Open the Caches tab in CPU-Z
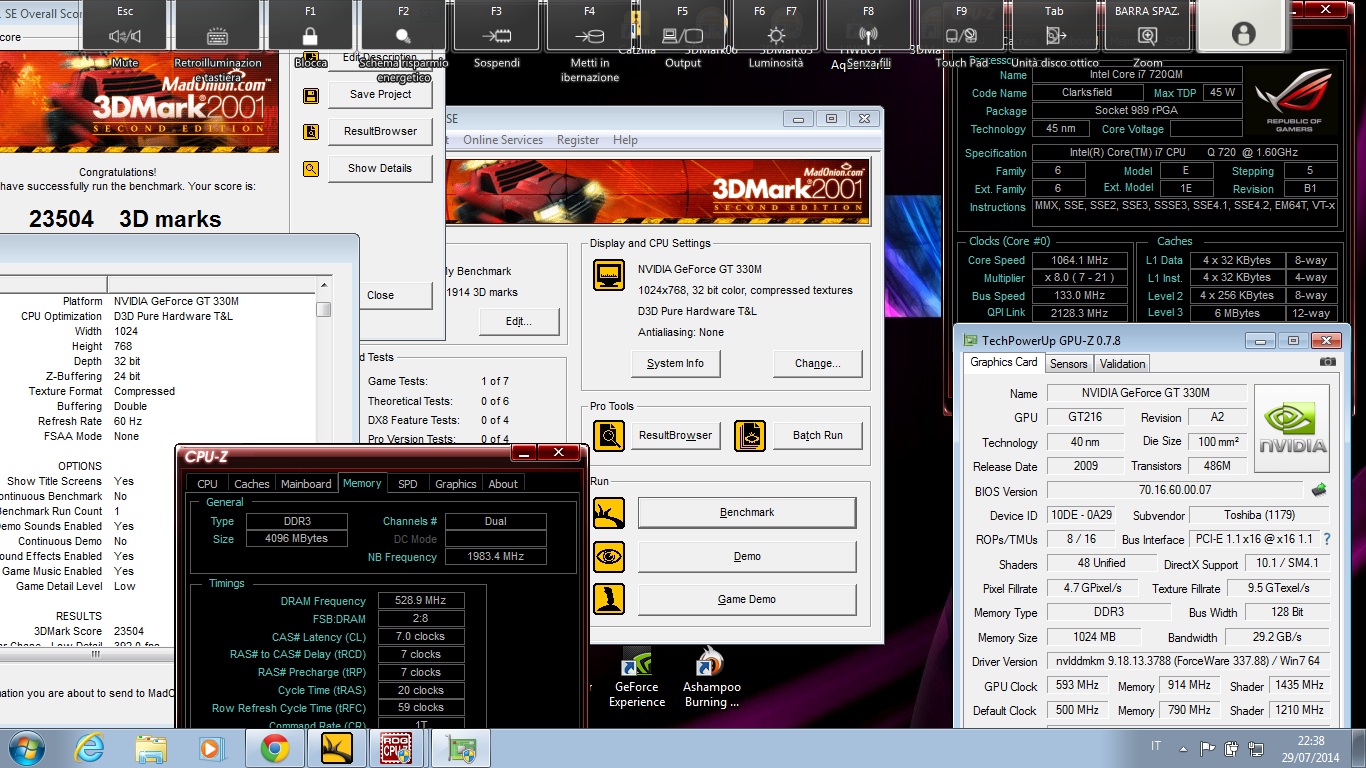 (x=252, y=483)
